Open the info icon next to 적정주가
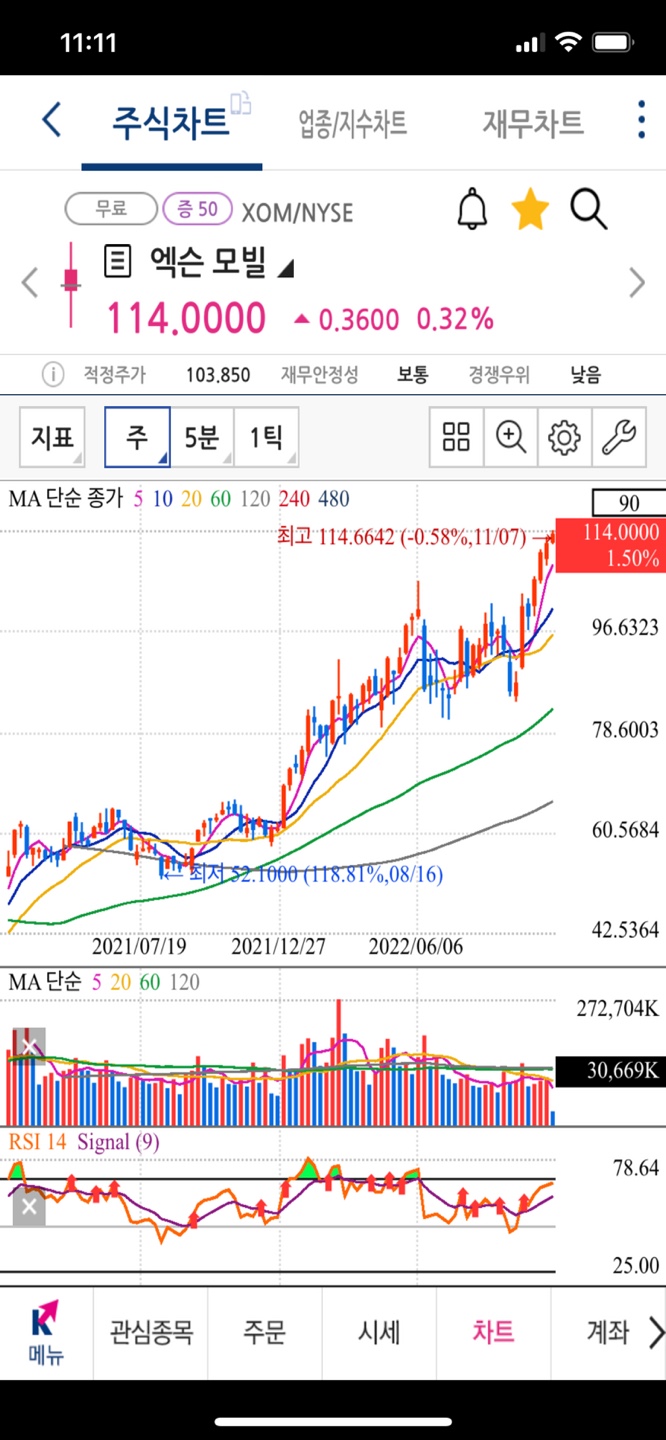Image resolution: width=666 pixels, height=1440 pixels. (x=52, y=375)
